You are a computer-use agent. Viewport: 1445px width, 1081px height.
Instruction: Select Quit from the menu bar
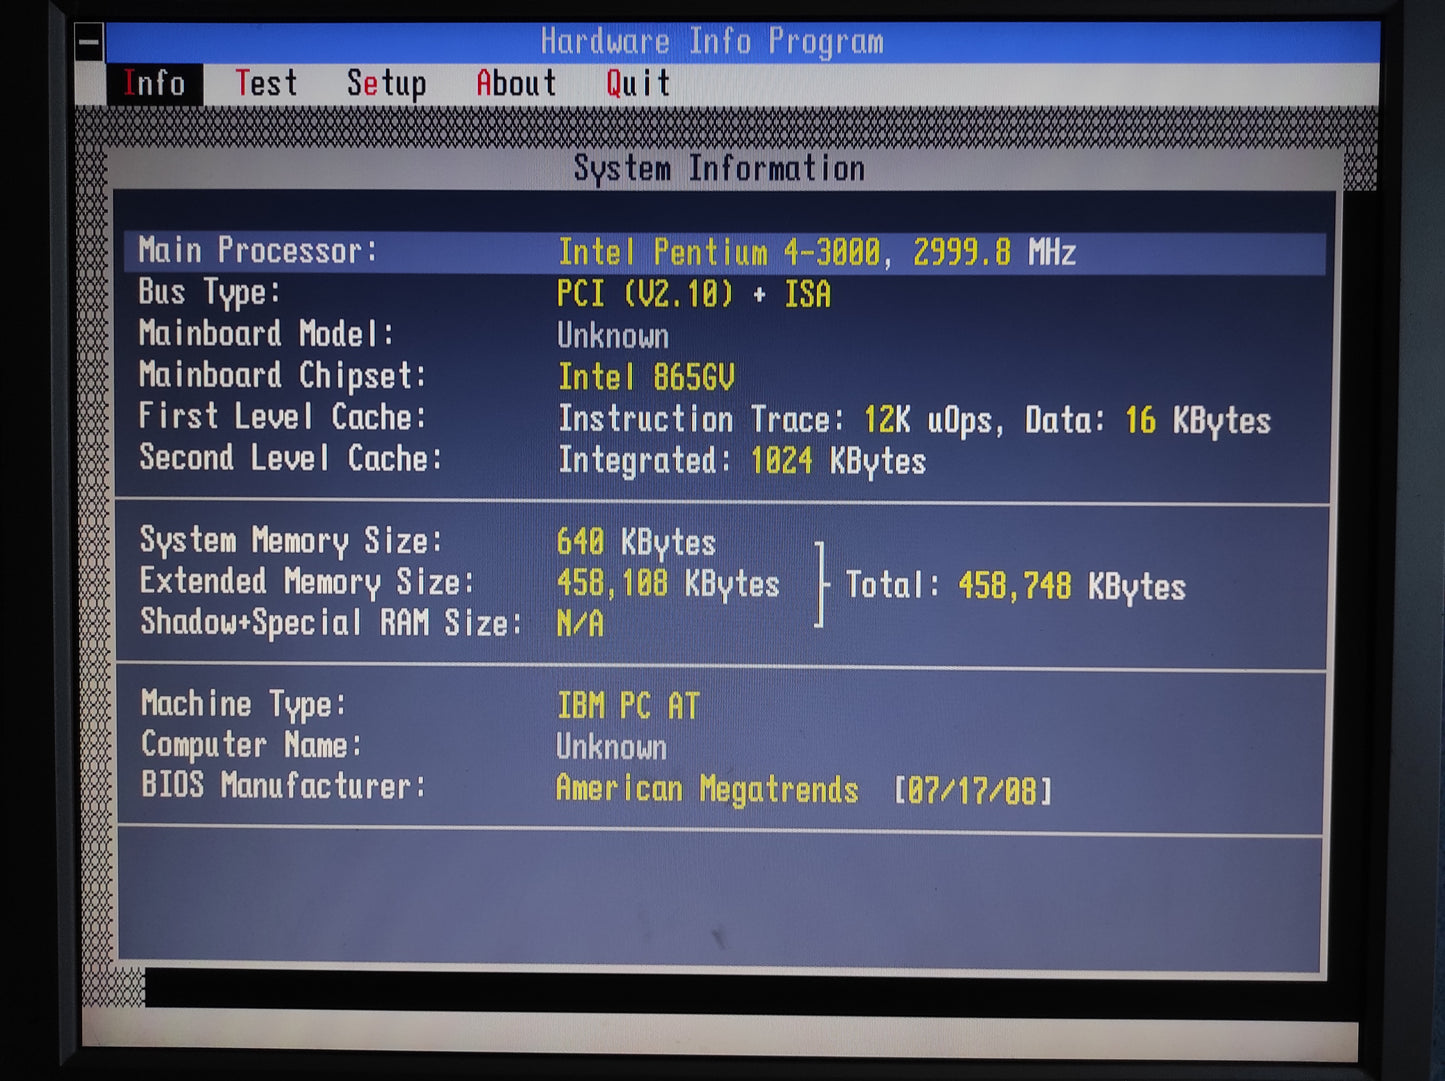[x=637, y=84]
